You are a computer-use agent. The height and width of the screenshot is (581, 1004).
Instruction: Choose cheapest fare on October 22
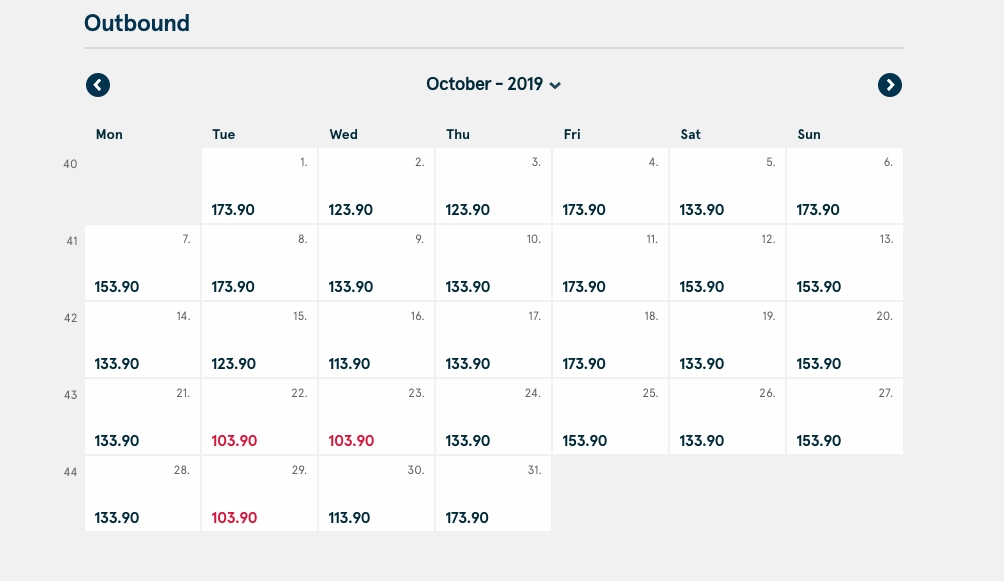[x=259, y=416]
